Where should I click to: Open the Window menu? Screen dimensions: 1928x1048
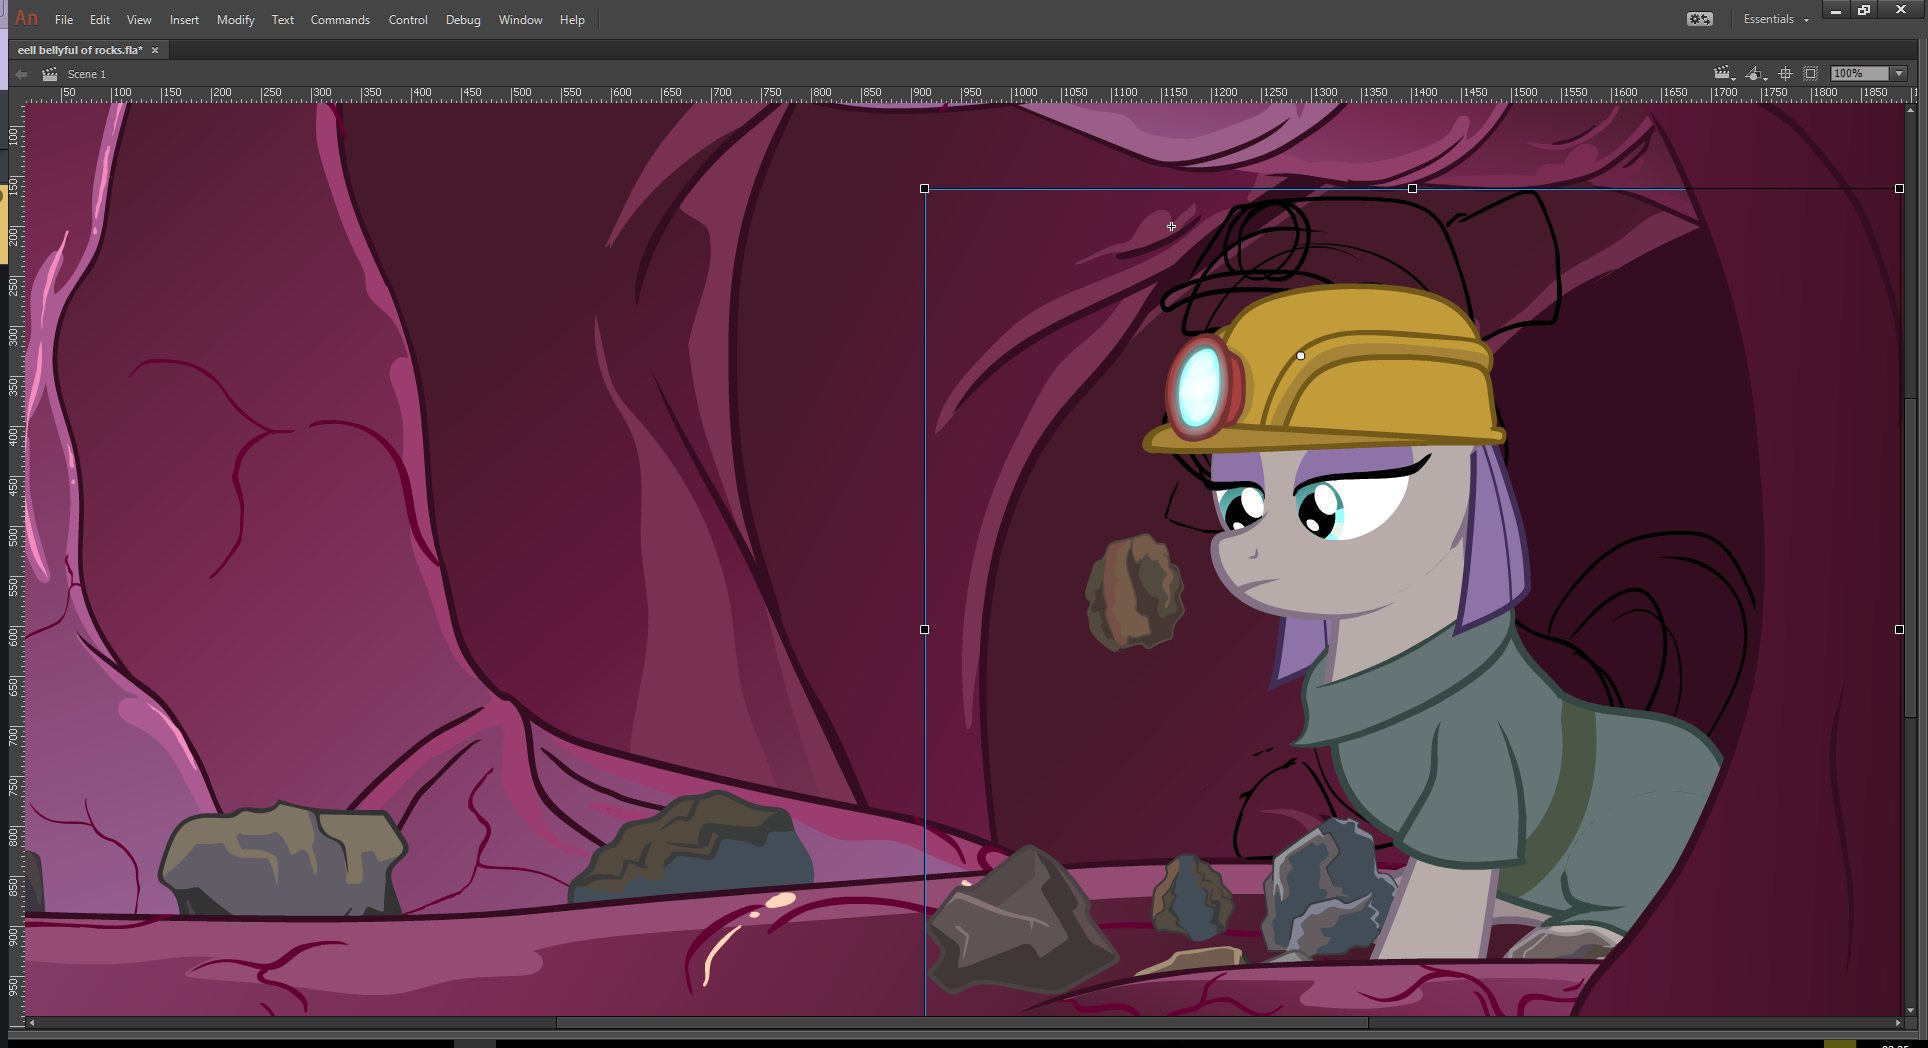520,20
